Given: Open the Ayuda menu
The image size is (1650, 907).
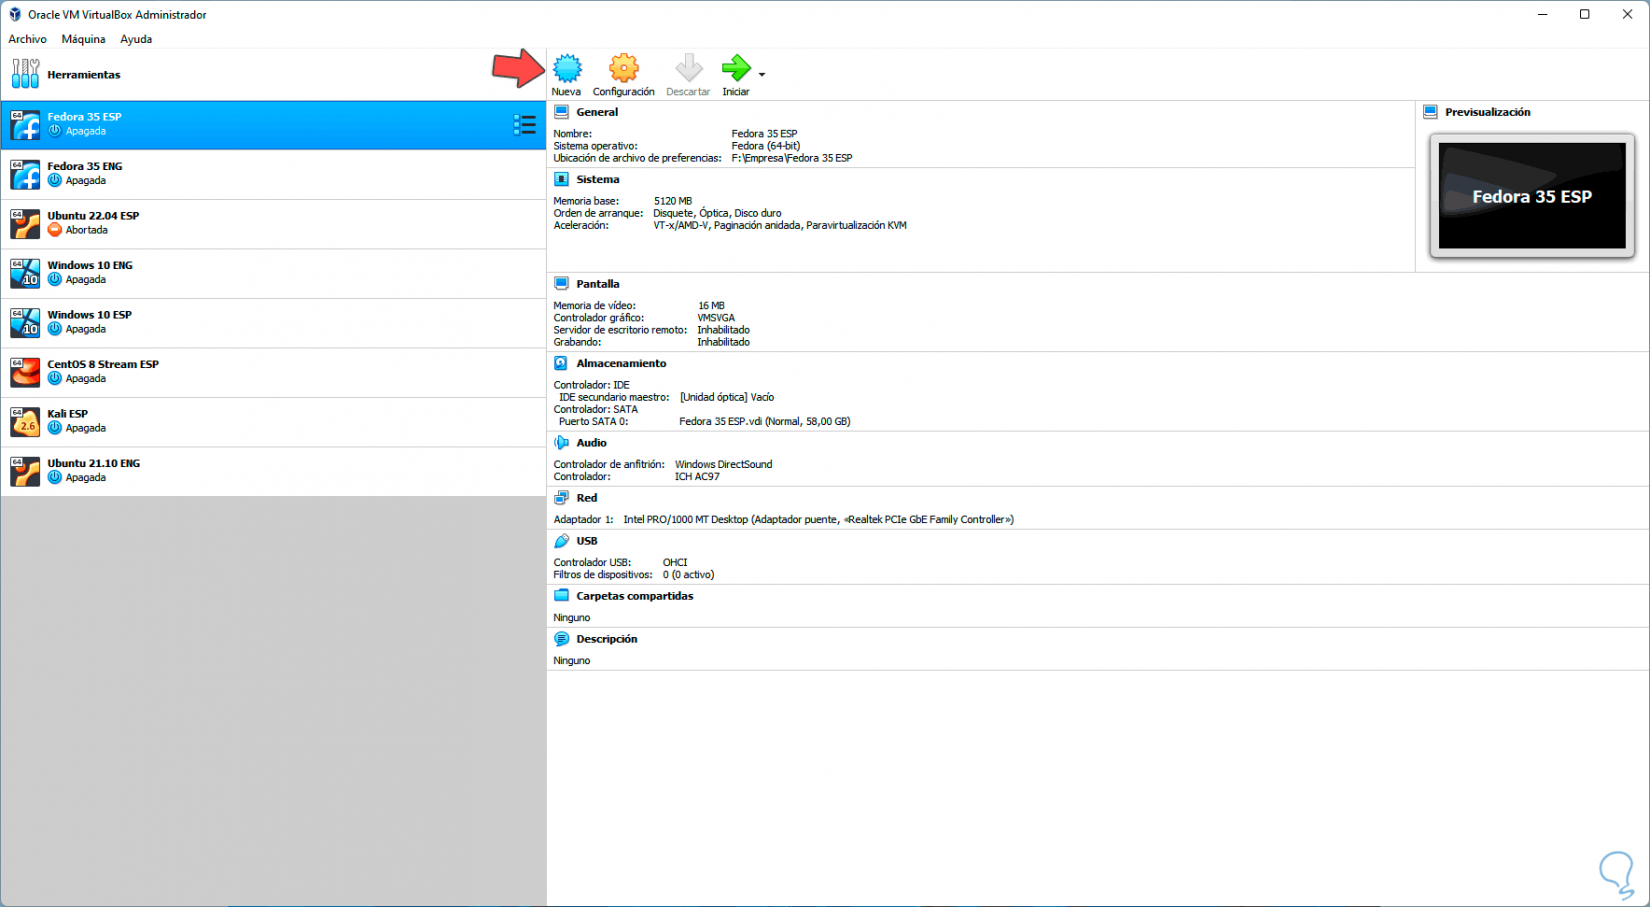Looking at the screenshot, I should click(x=136, y=39).
